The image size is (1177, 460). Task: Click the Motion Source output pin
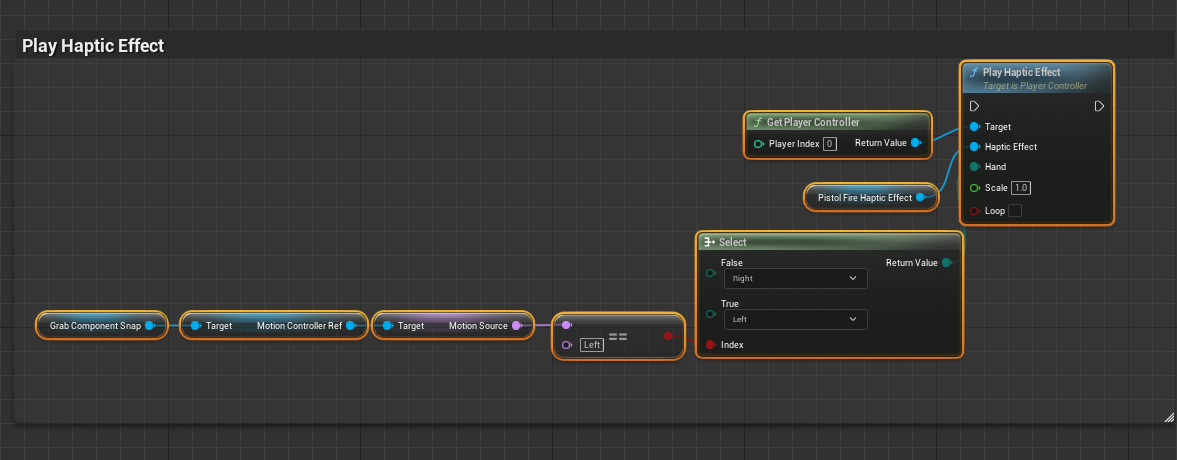pos(516,326)
